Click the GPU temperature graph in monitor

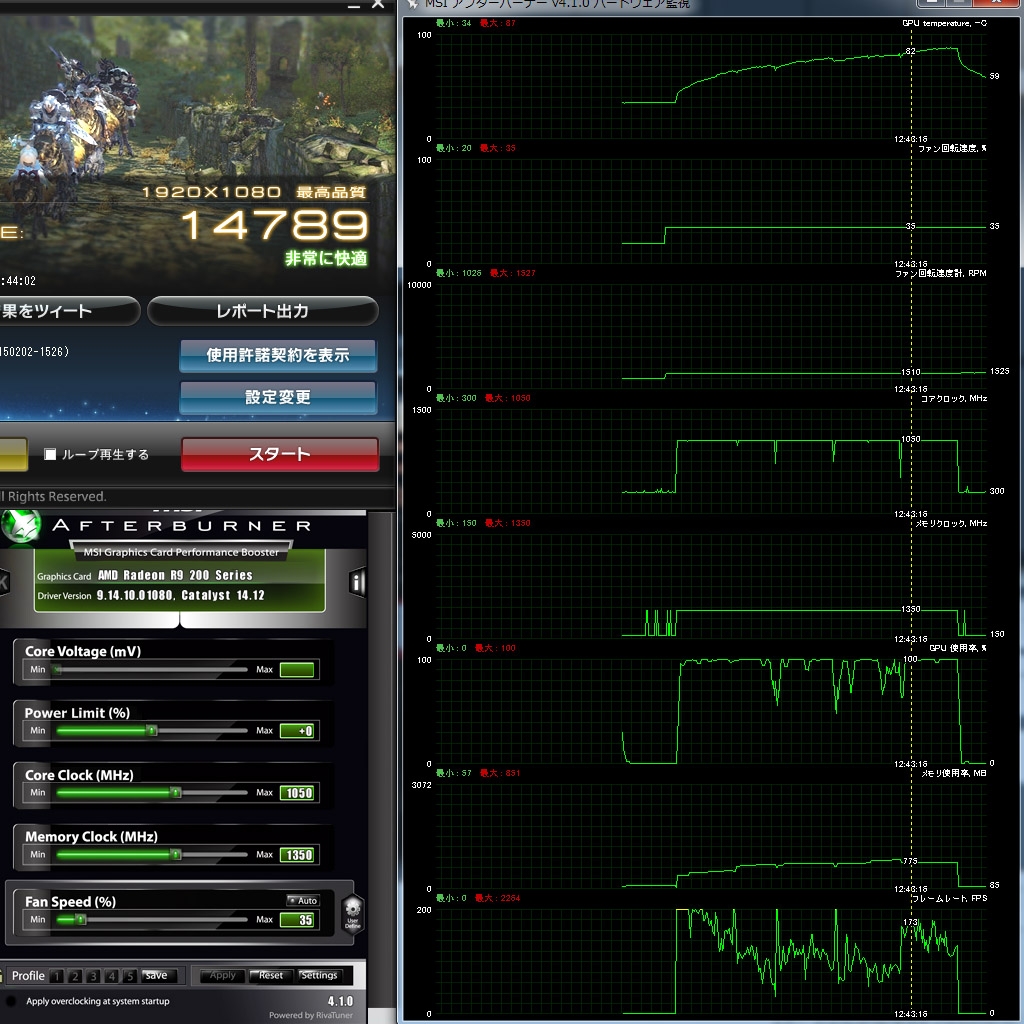(x=711, y=86)
